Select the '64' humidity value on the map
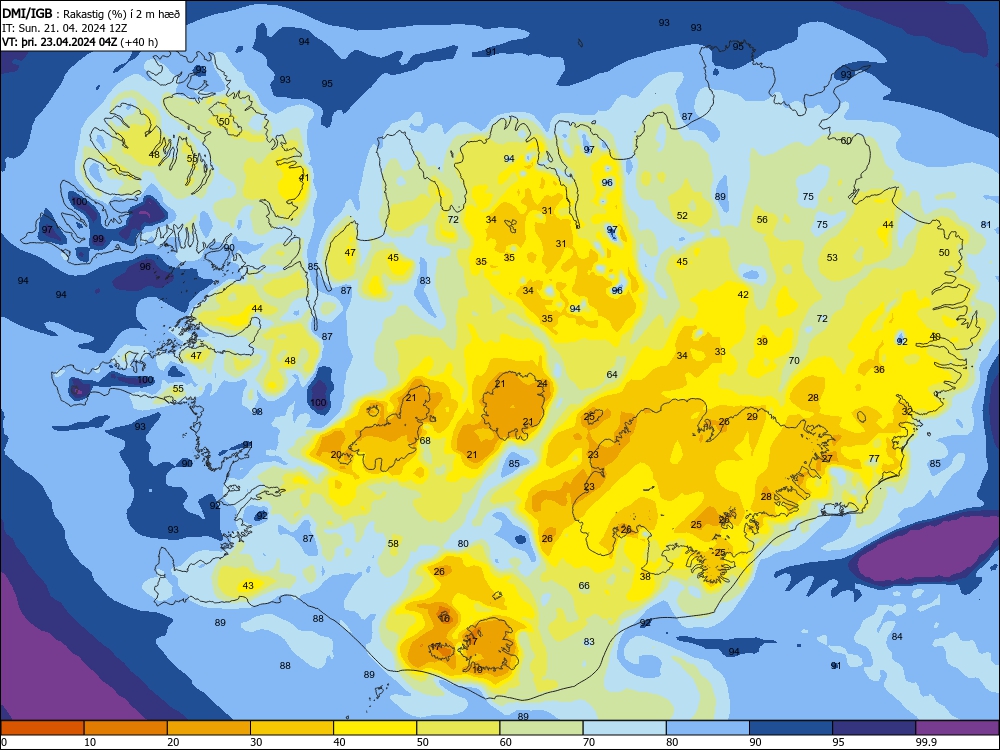Screen dimensions: 1000x750 click(x=612, y=374)
